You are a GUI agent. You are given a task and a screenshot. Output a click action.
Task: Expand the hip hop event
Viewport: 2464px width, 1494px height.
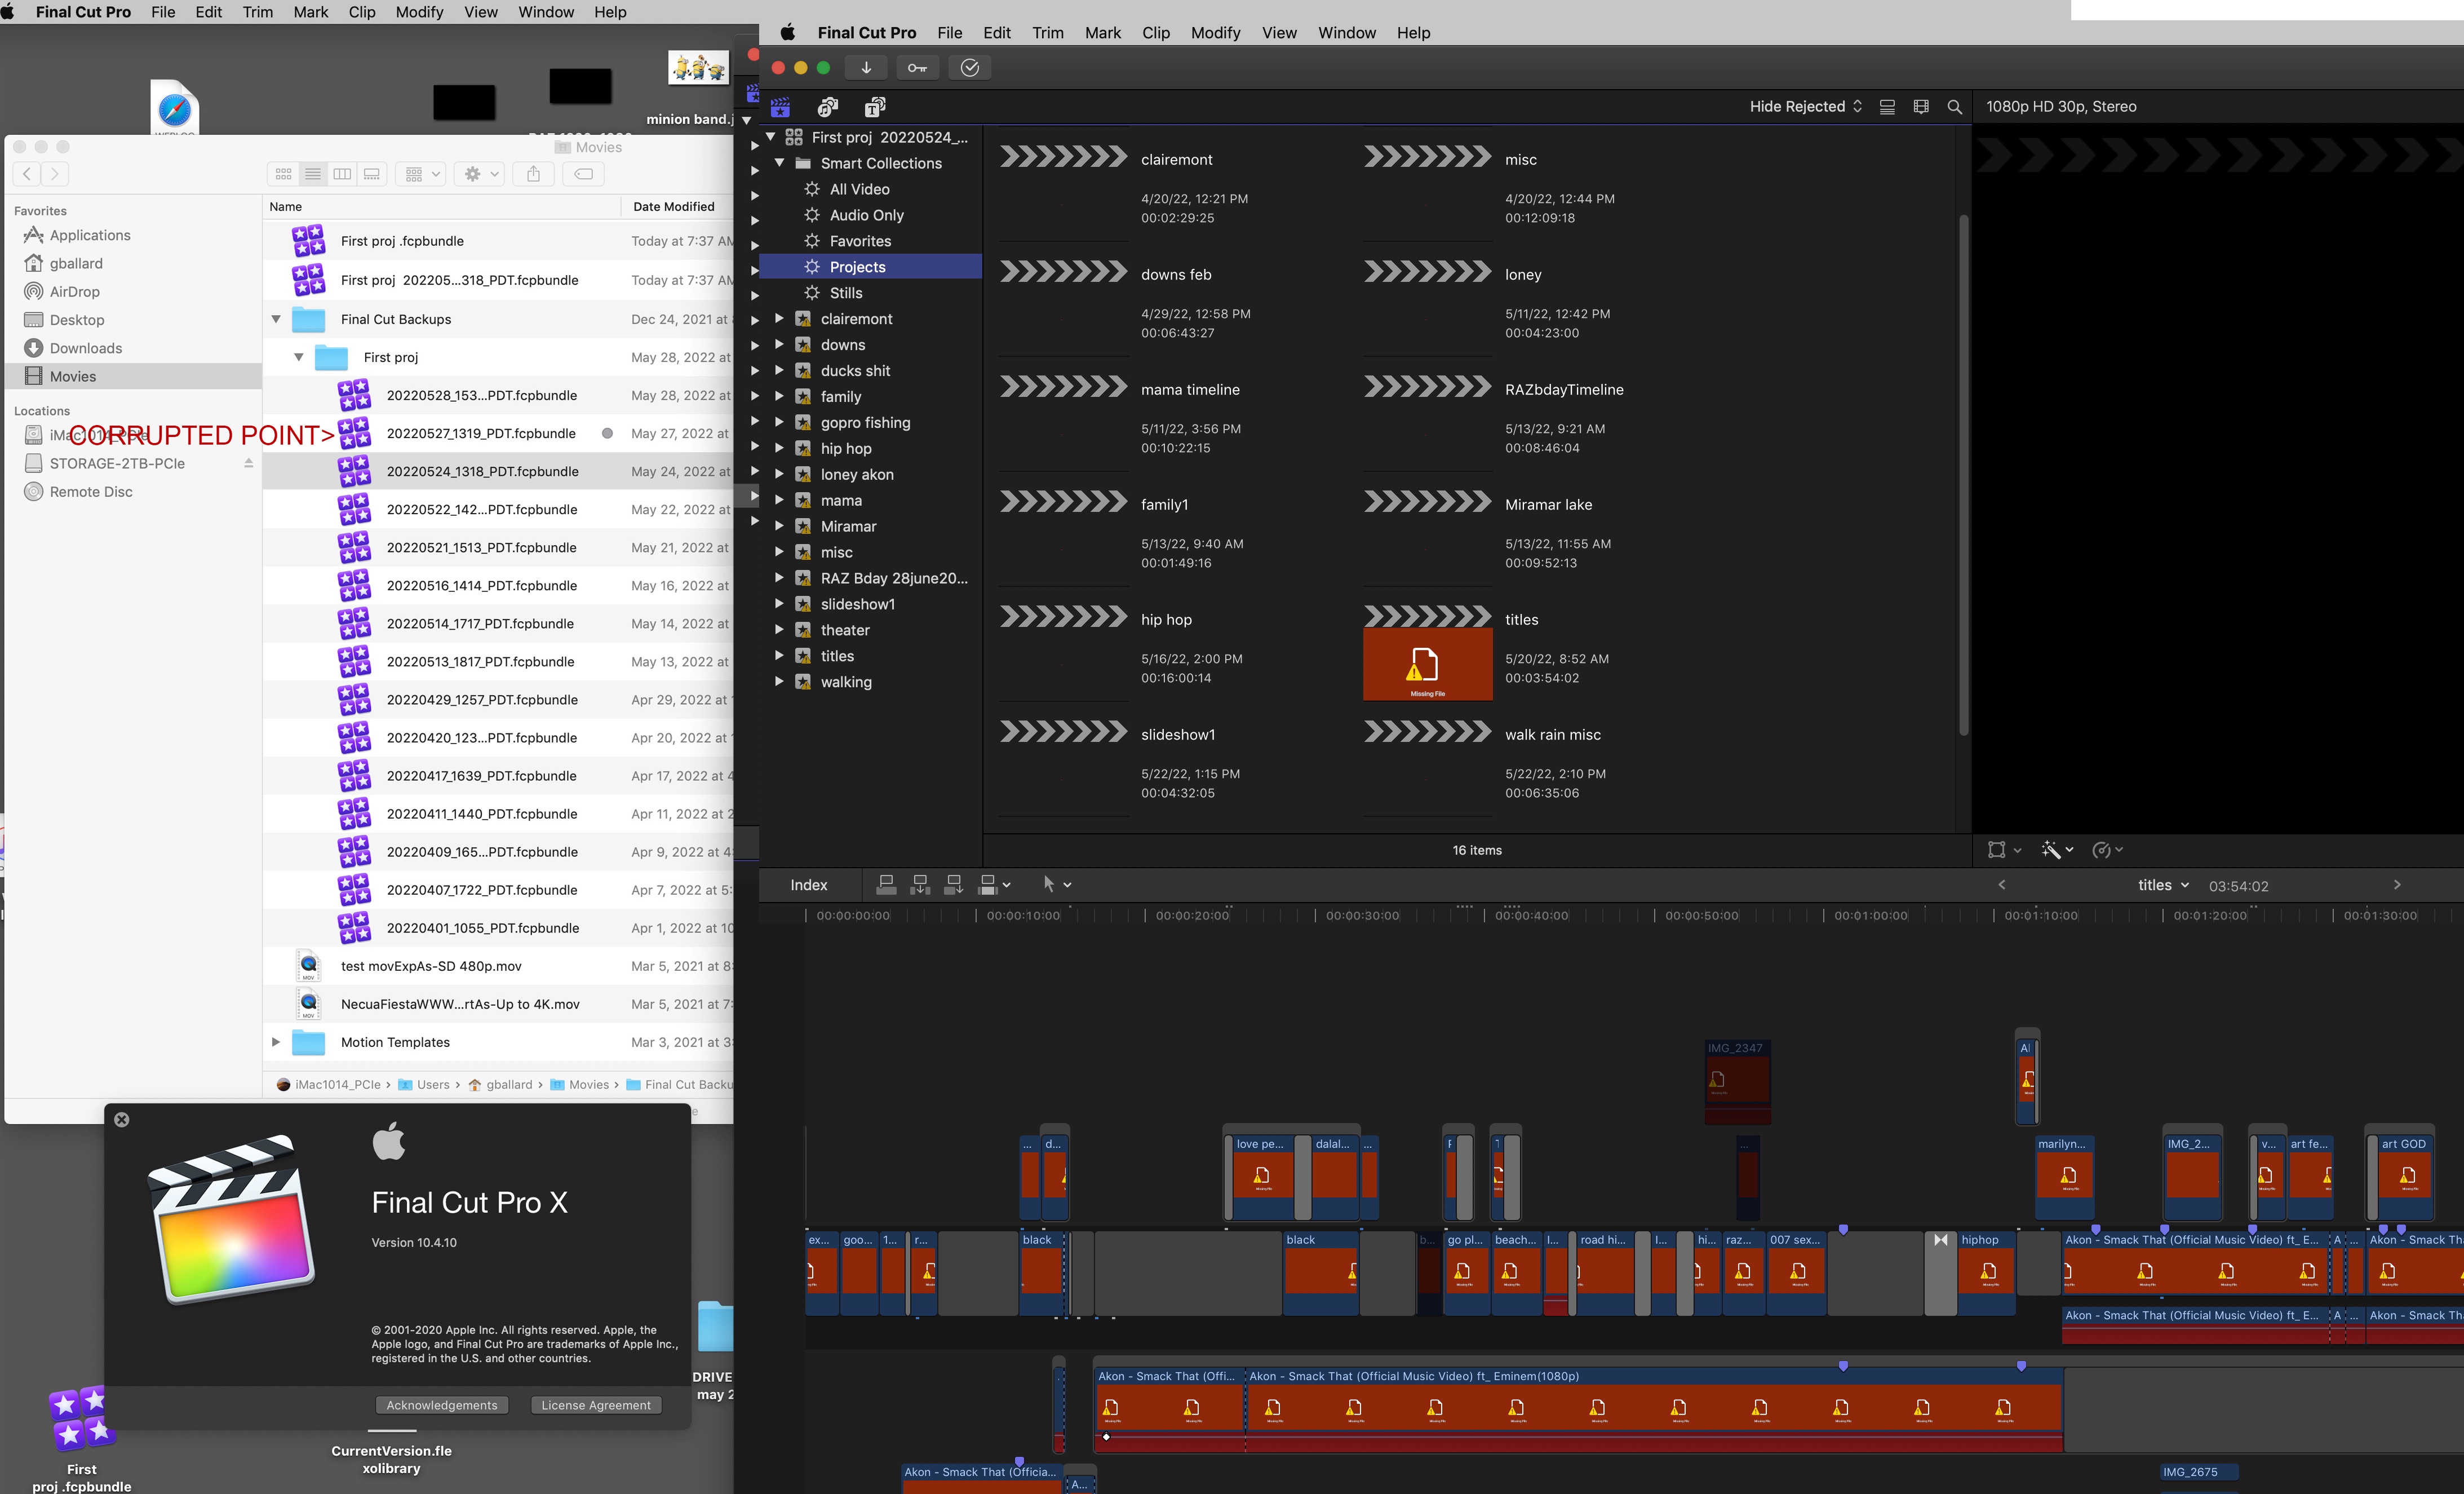(779, 448)
